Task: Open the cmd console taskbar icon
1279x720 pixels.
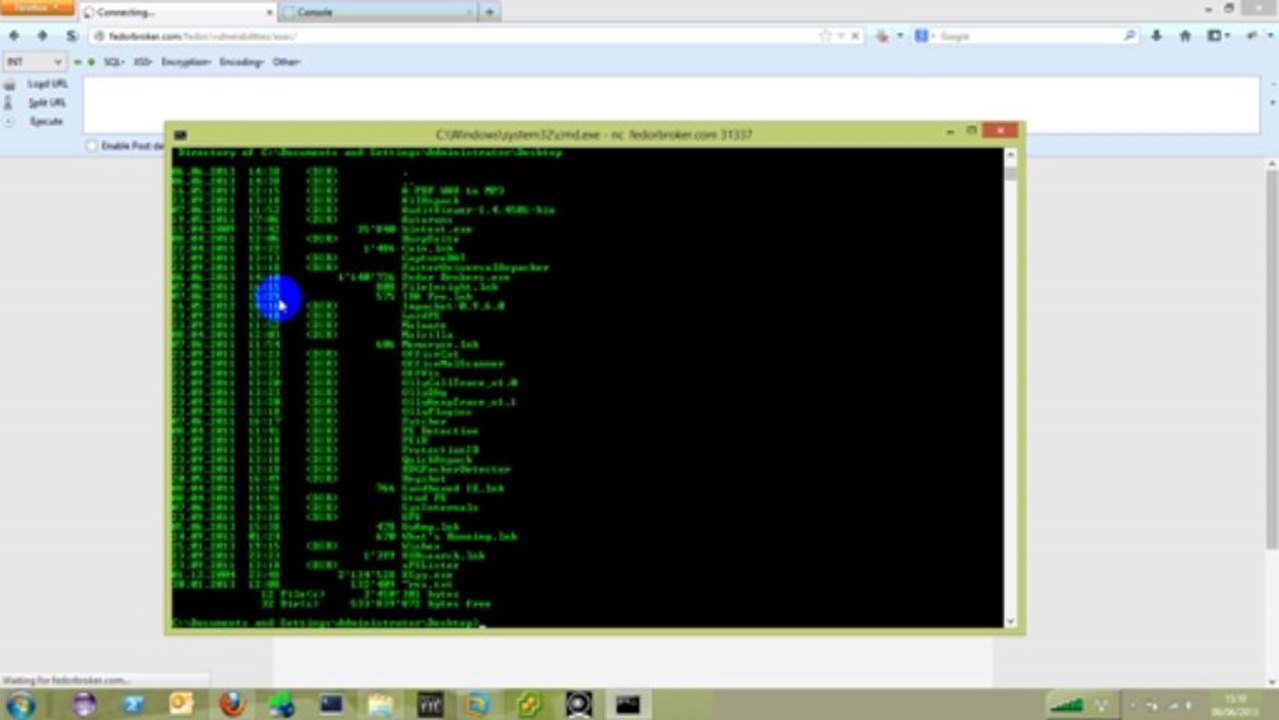Action: pos(628,704)
